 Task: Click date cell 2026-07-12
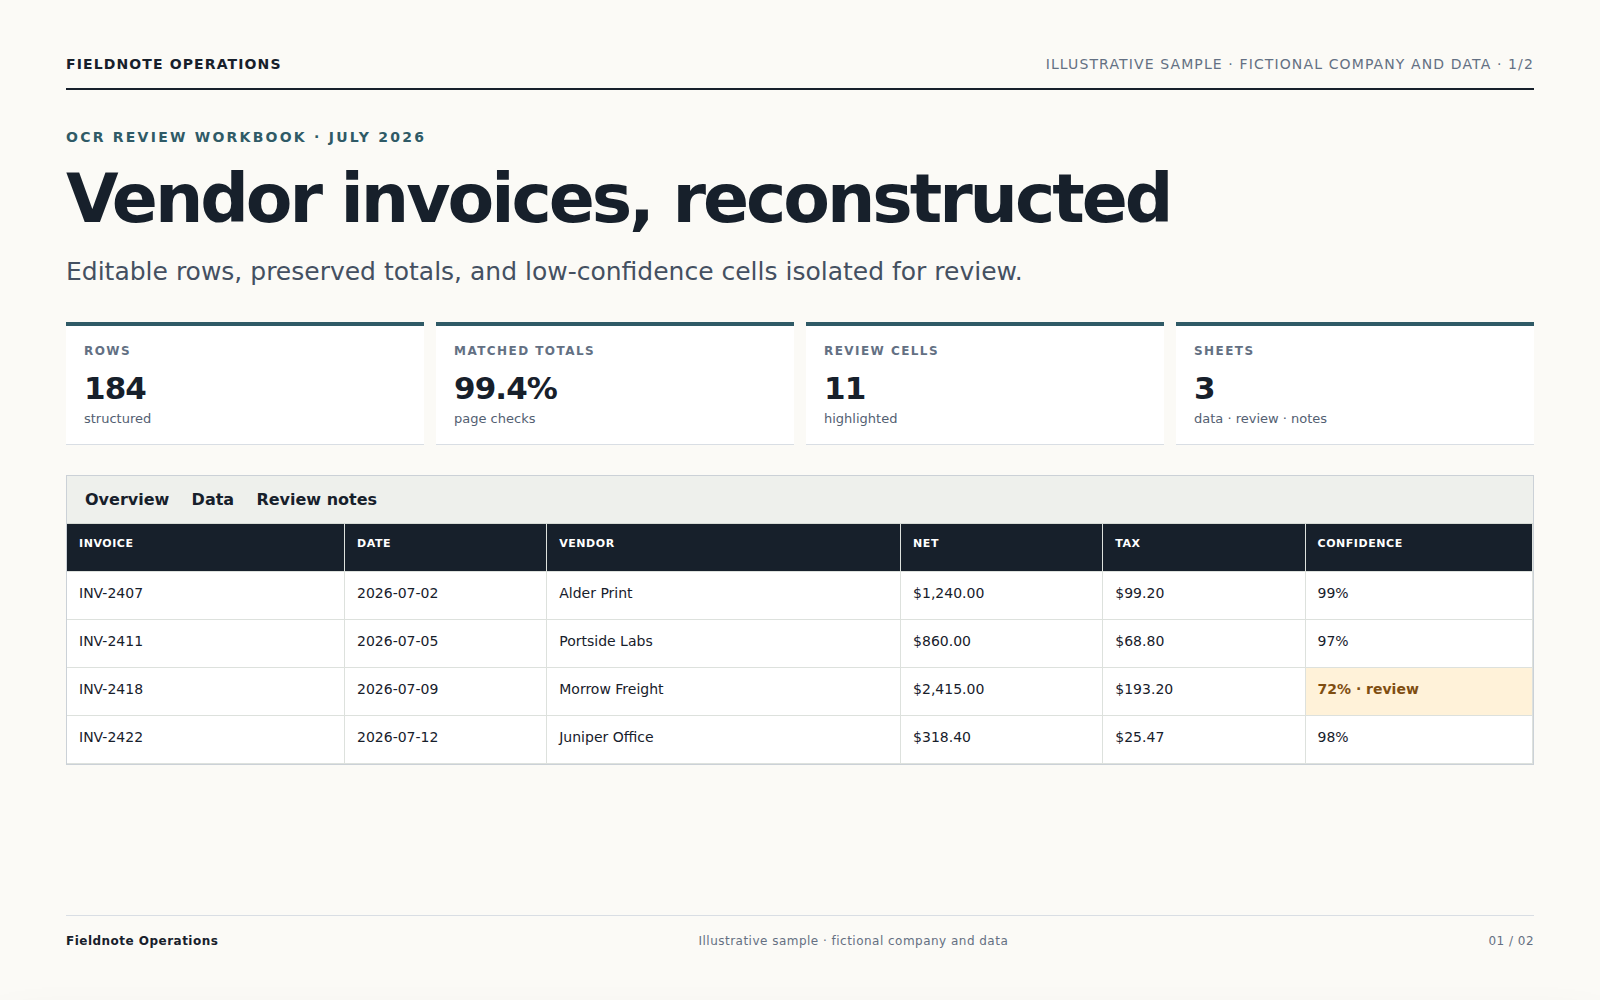[x=446, y=739]
